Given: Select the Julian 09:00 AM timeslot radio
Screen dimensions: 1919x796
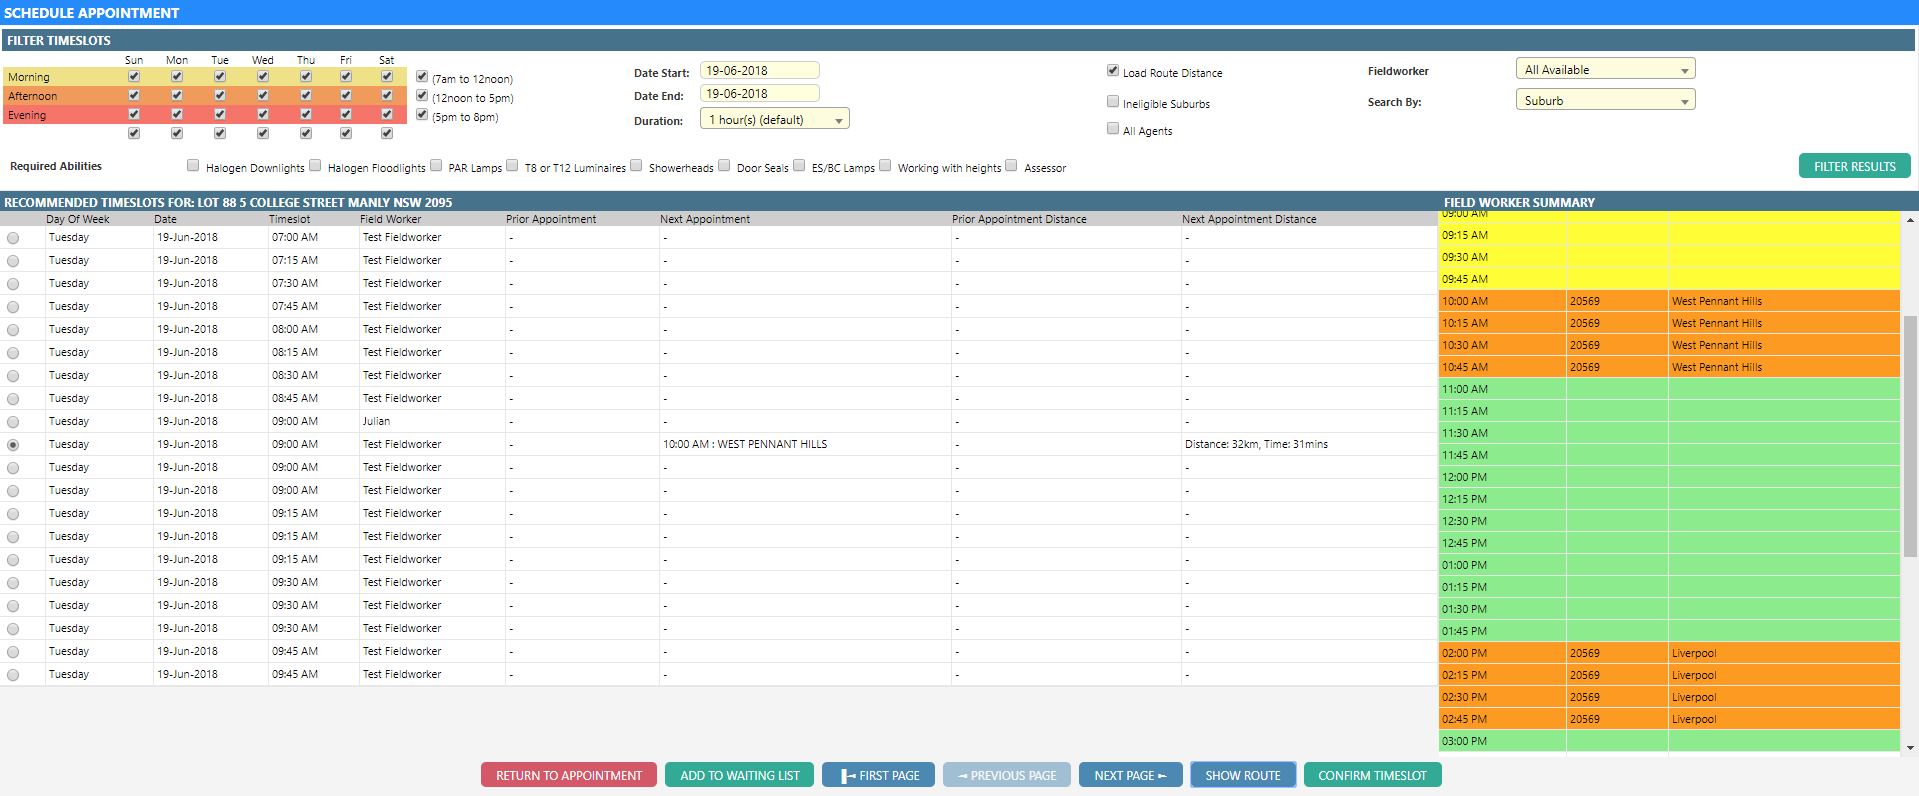Looking at the screenshot, I should tap(13, 422).
